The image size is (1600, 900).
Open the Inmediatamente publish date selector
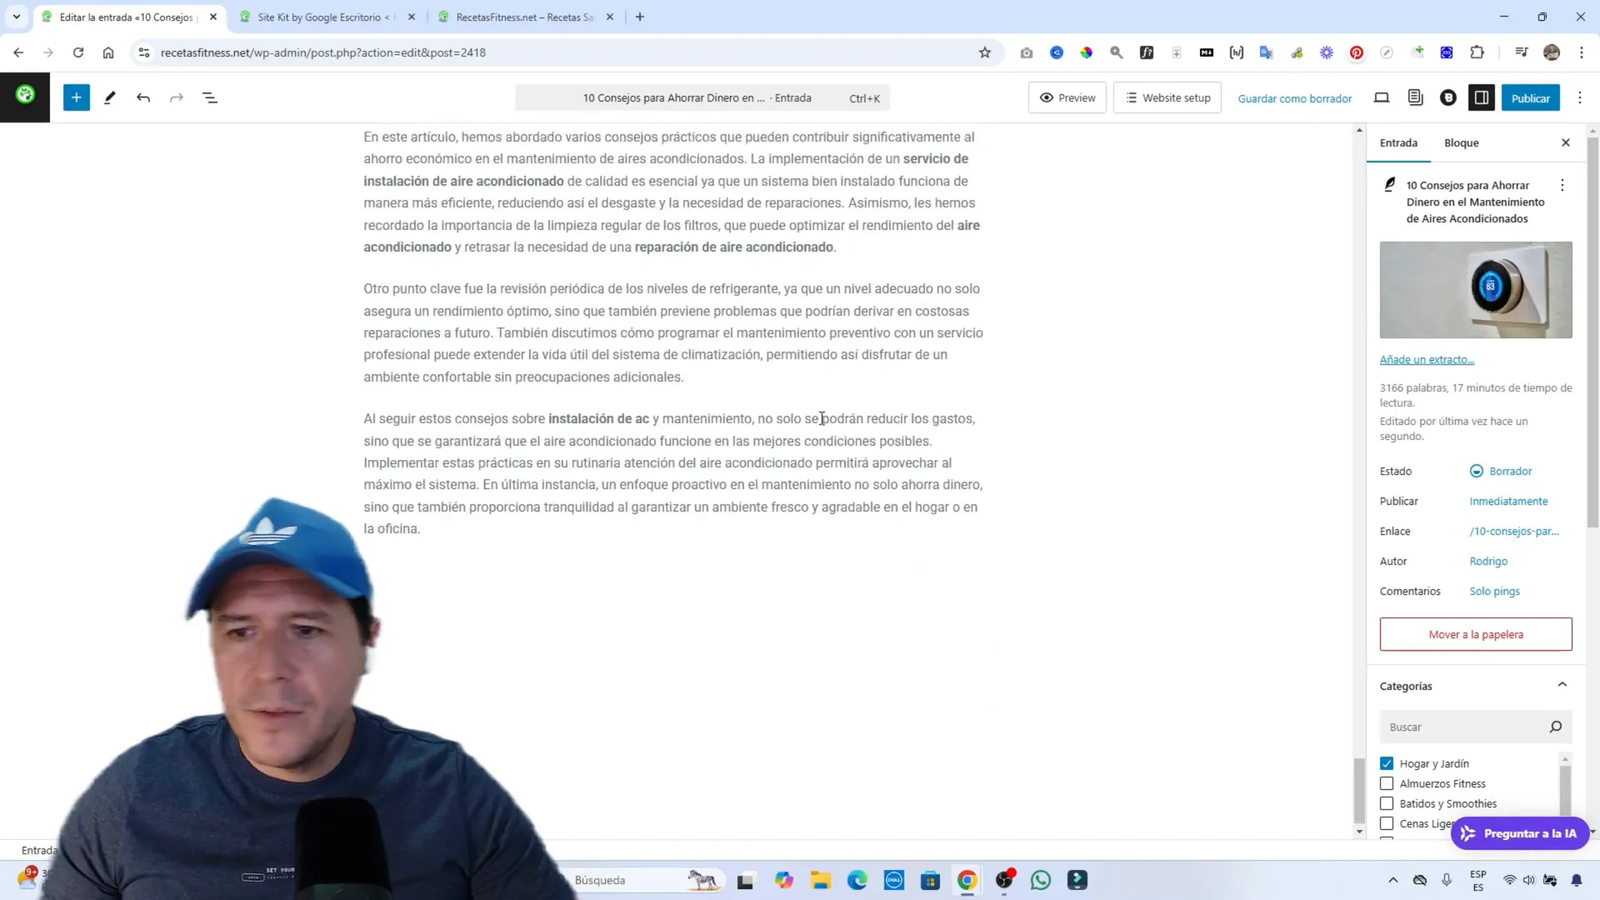[x=1508, y=500]
